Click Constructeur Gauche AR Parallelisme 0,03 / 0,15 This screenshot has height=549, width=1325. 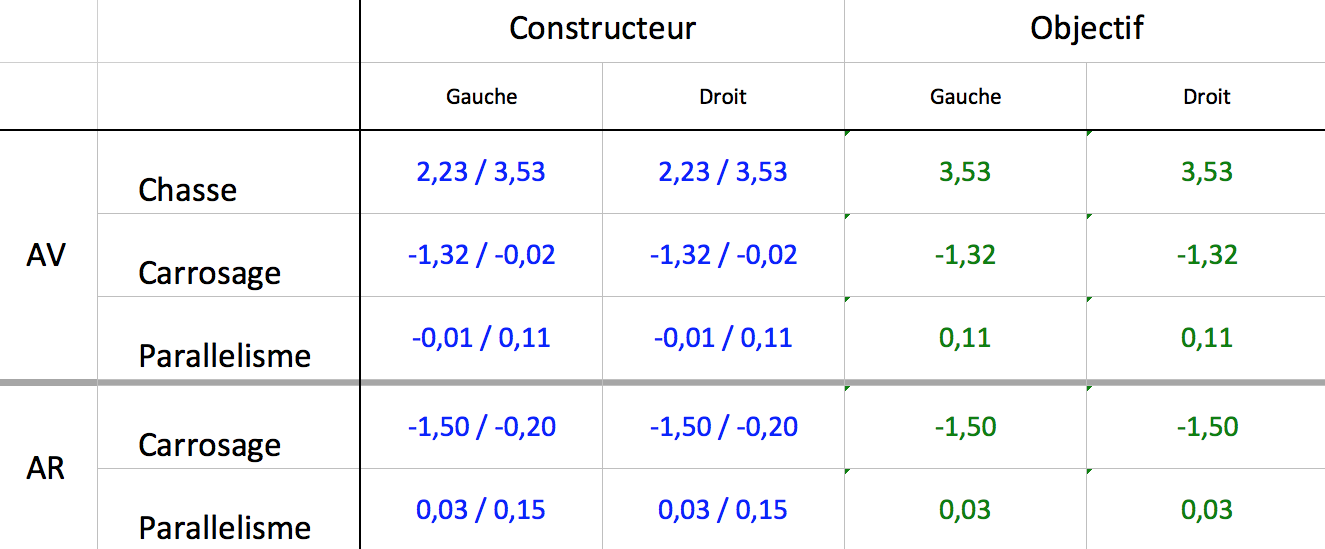(x=481, y=509)
